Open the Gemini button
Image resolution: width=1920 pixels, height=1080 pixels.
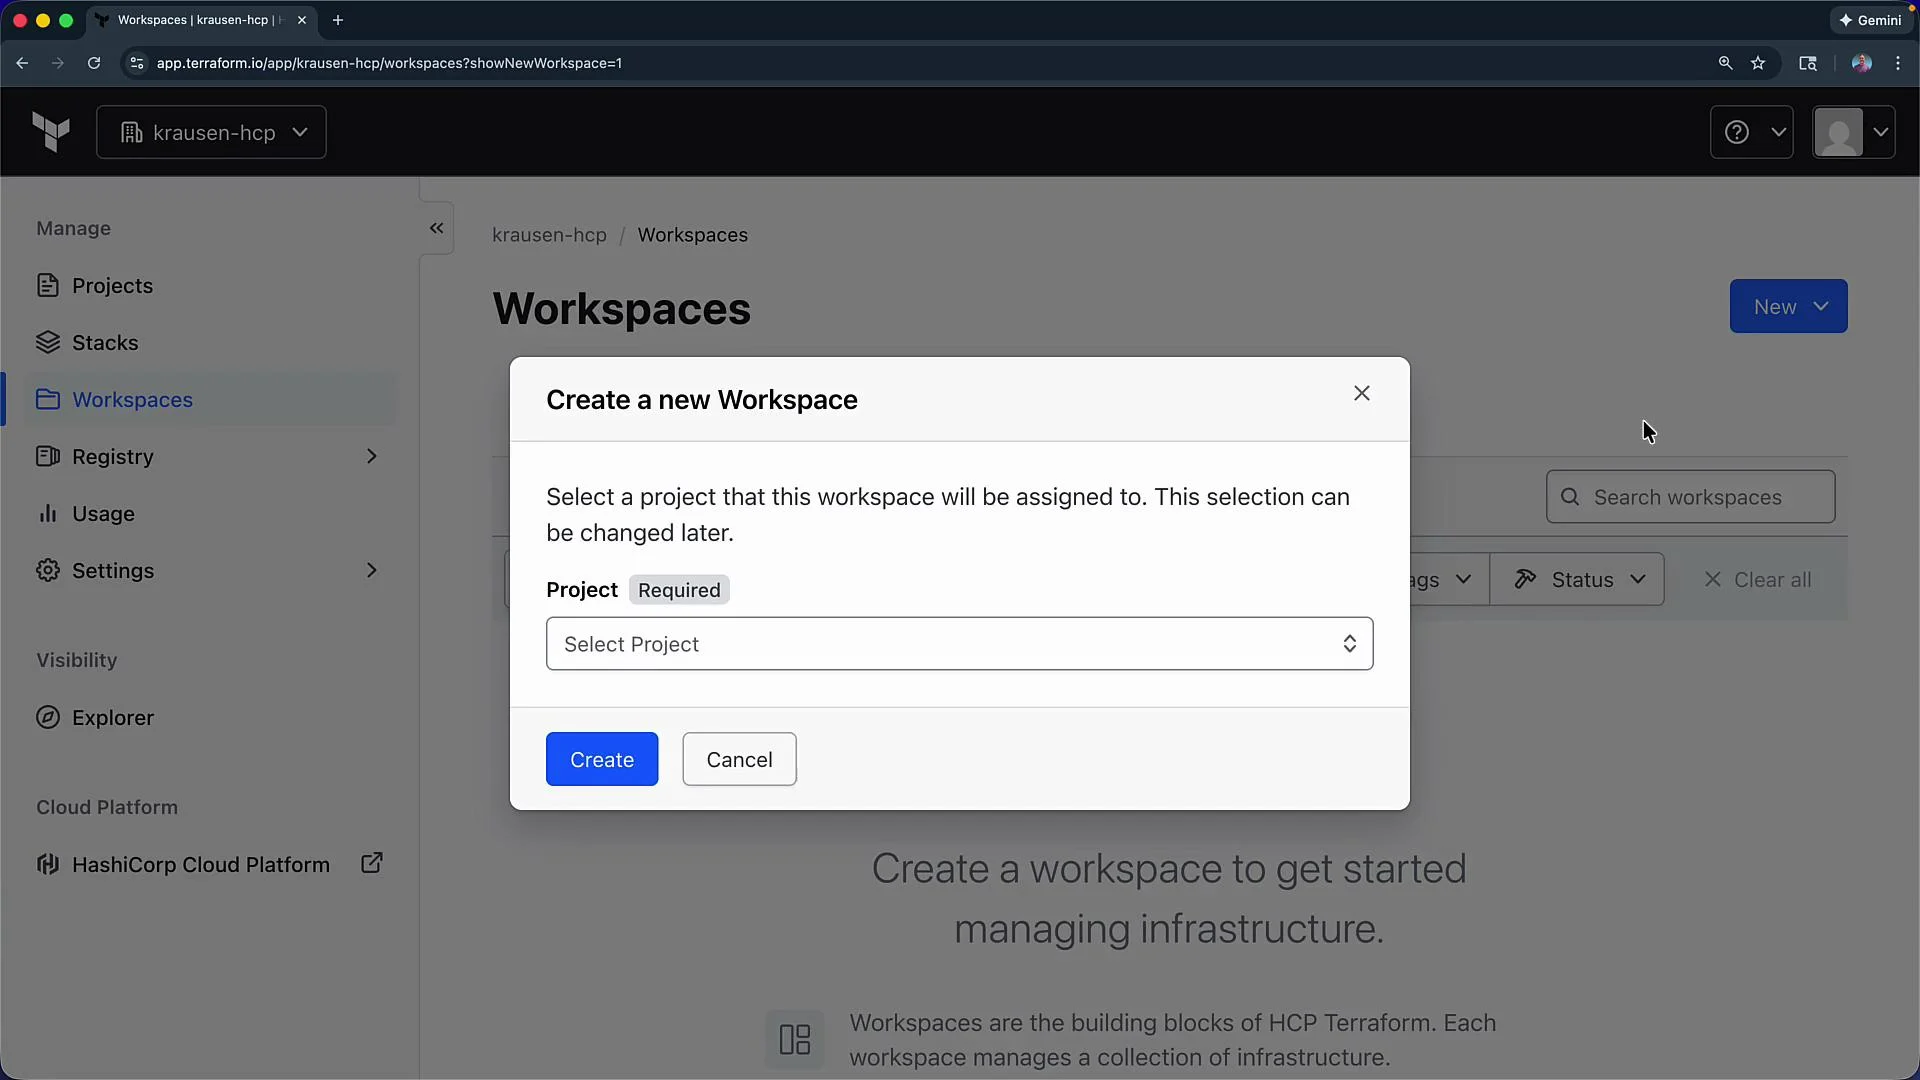pos(1870,20)
